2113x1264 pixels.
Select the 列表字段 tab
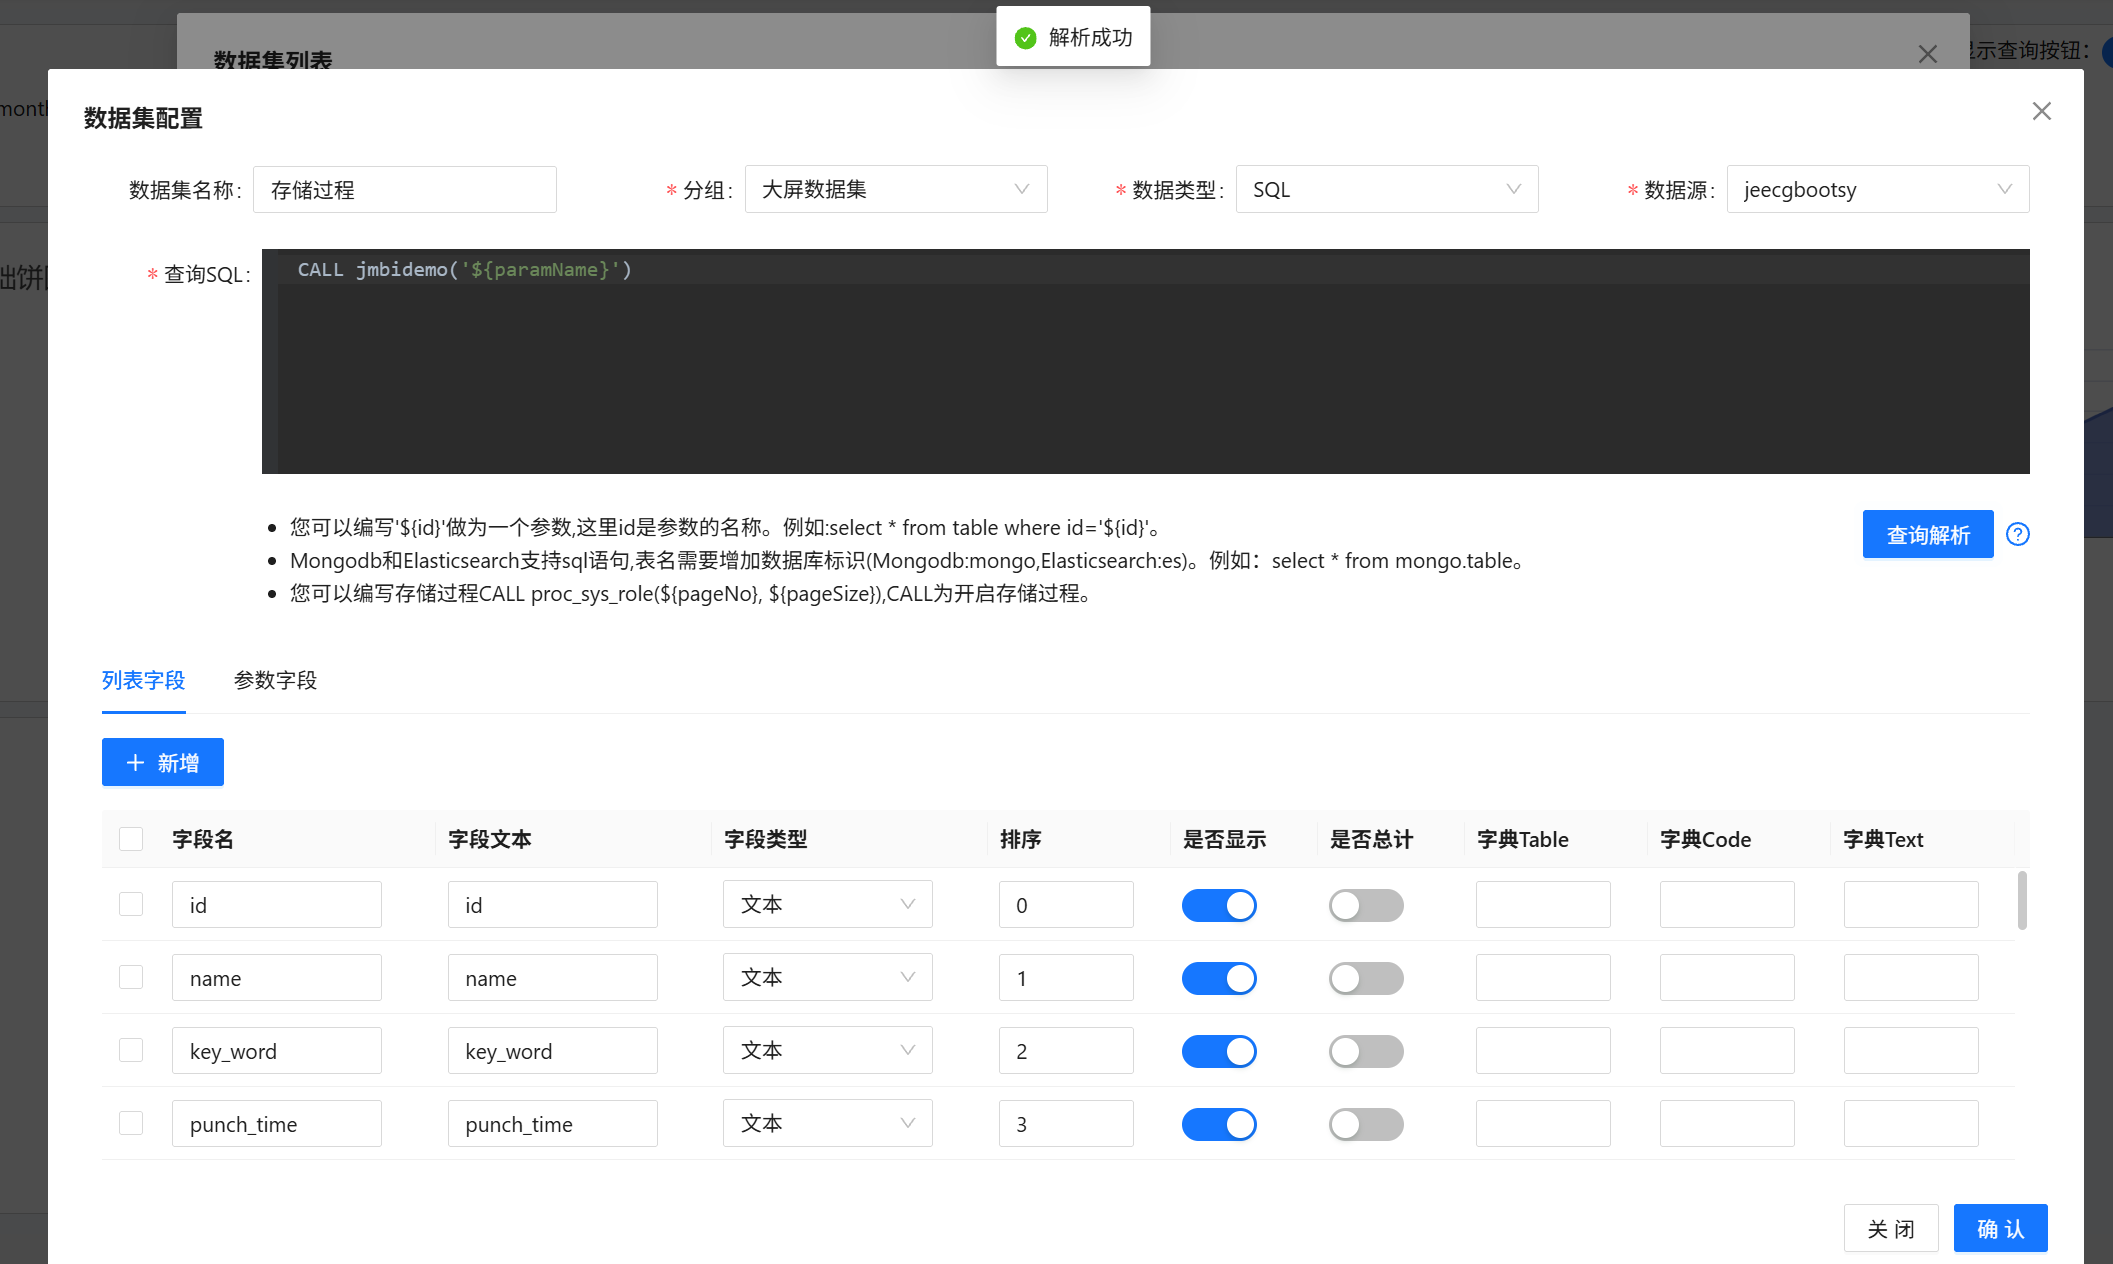click(143, 680)
